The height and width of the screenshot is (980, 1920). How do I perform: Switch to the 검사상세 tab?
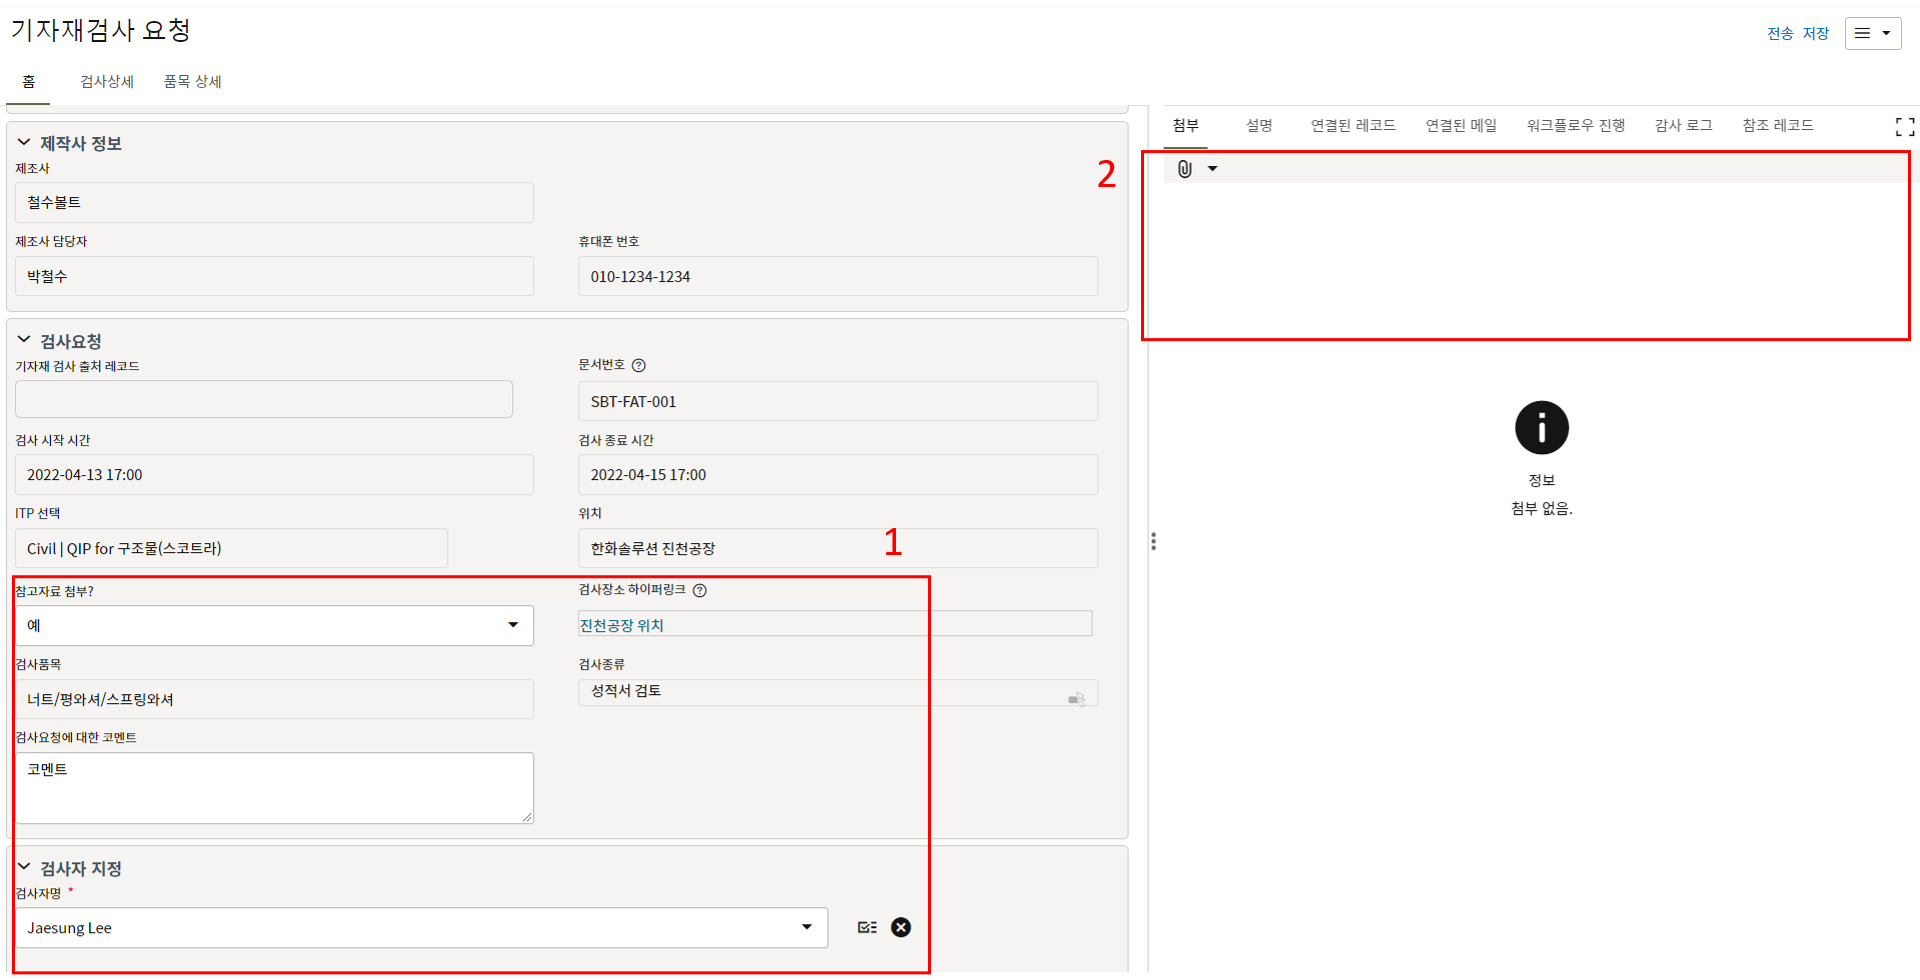pyautogui.click(x=107, y=82)
